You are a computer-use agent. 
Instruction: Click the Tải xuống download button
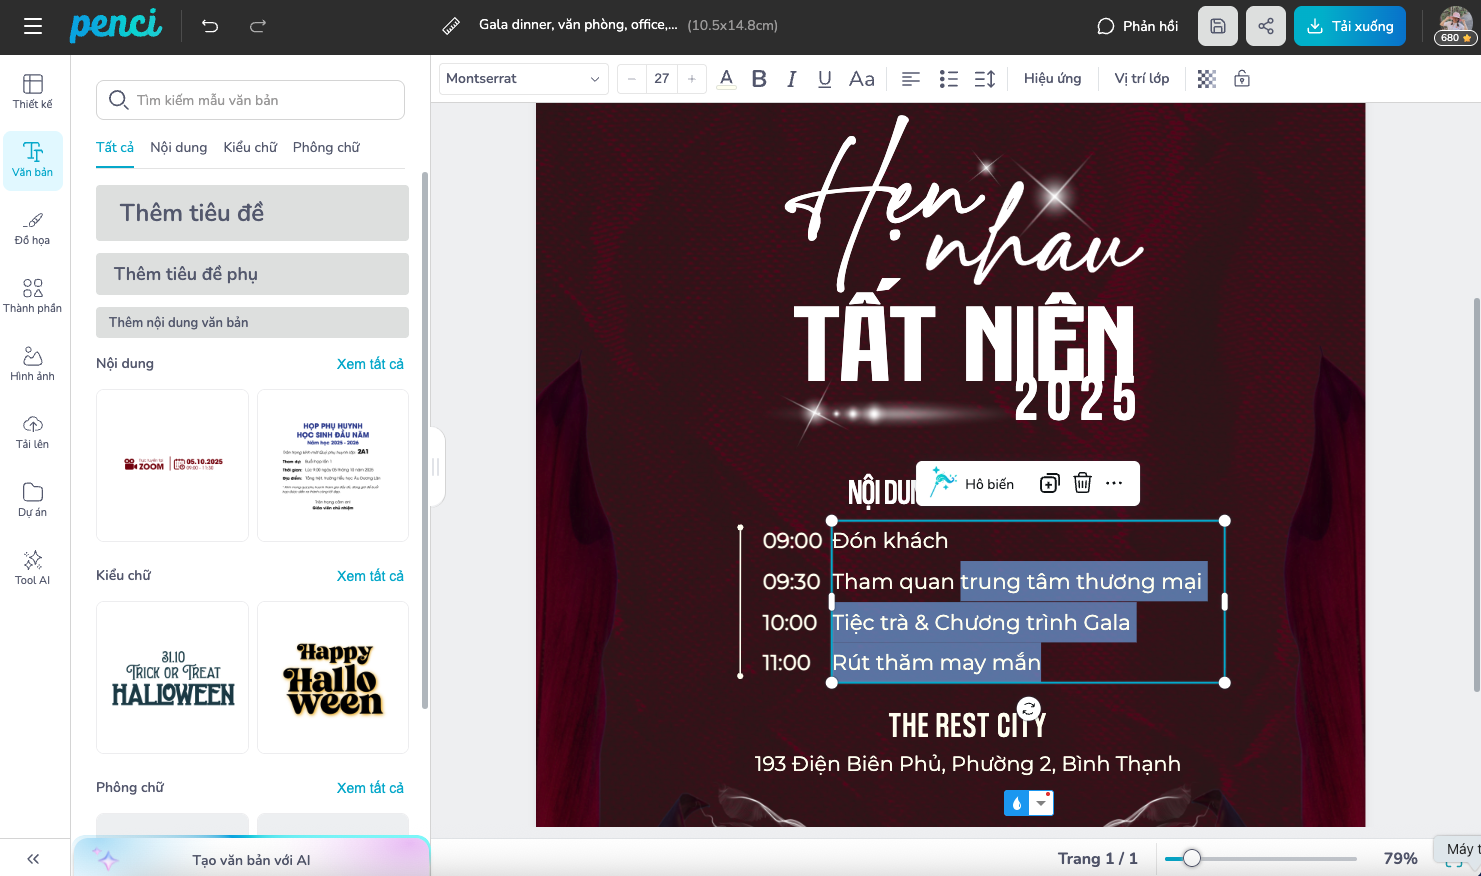1349,26
